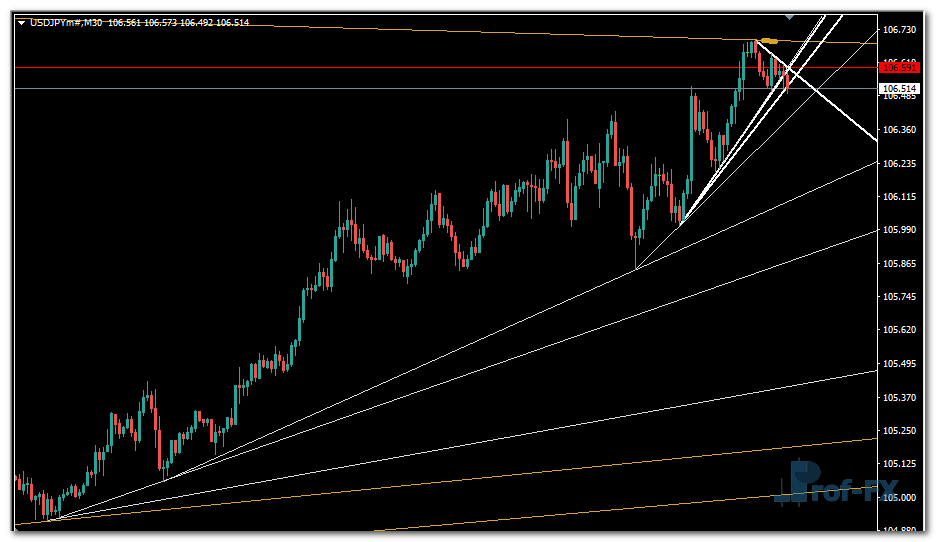Click the 106.730 price axis label
936x542 pixels.
[900, 30]
